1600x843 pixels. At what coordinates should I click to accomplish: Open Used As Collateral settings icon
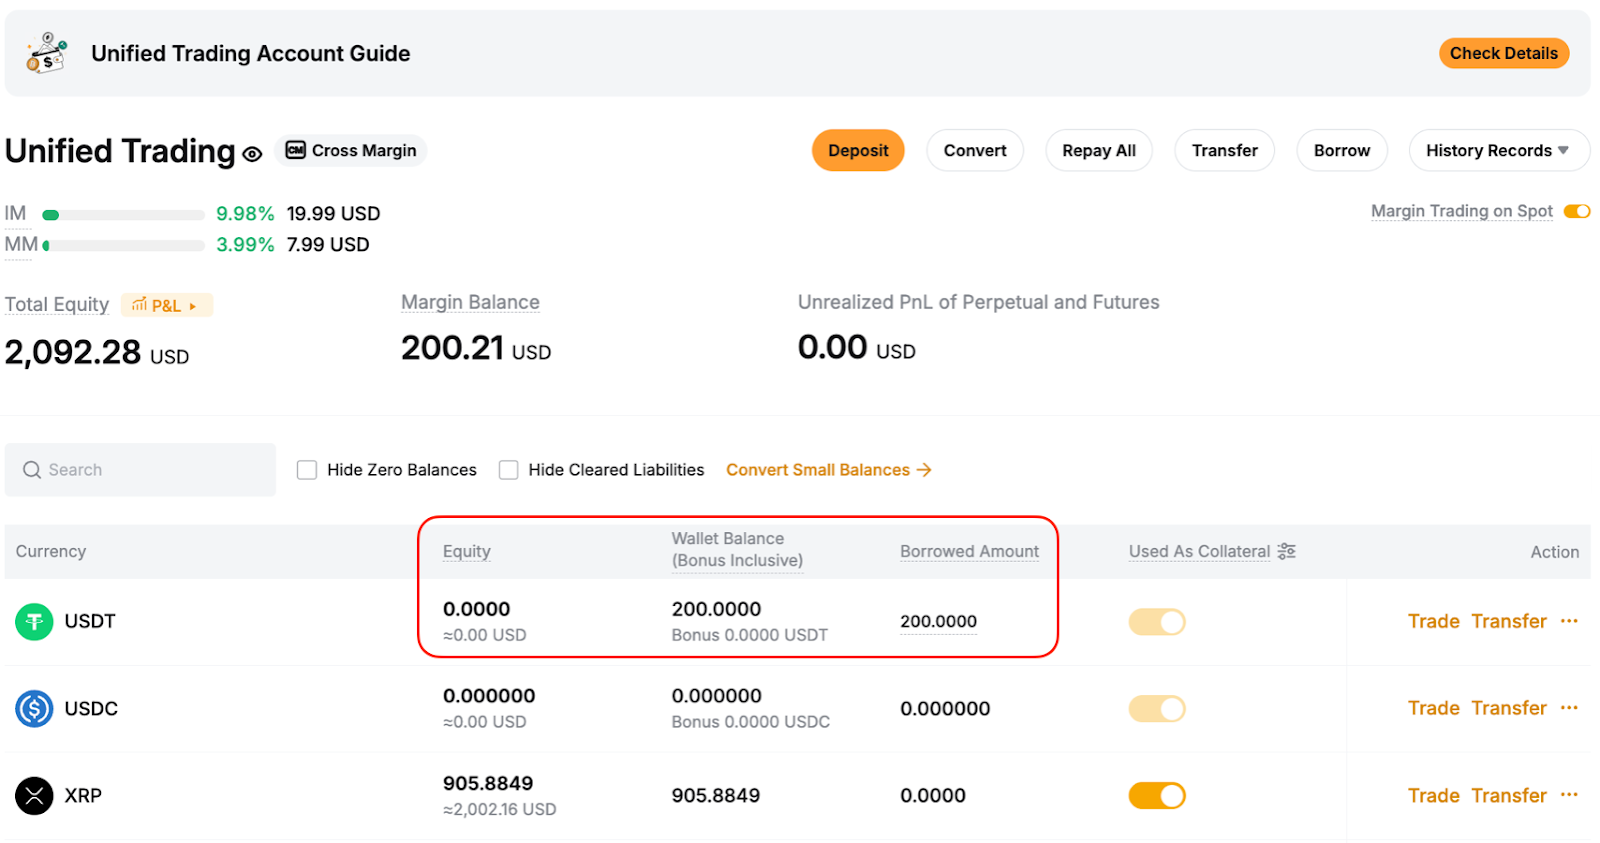coord(1286,551)
